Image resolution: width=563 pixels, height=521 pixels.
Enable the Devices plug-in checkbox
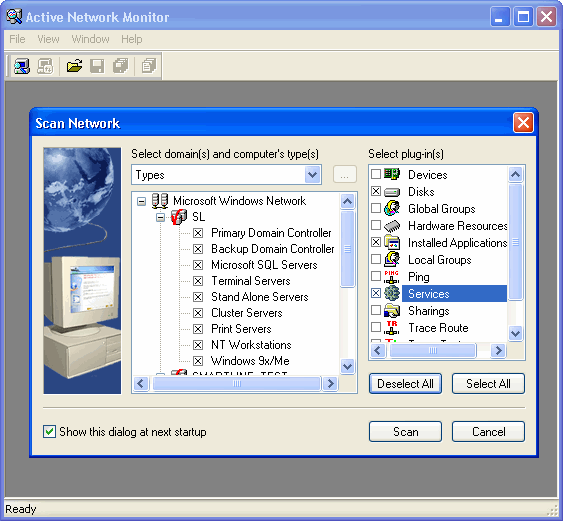tap(376, 174)
